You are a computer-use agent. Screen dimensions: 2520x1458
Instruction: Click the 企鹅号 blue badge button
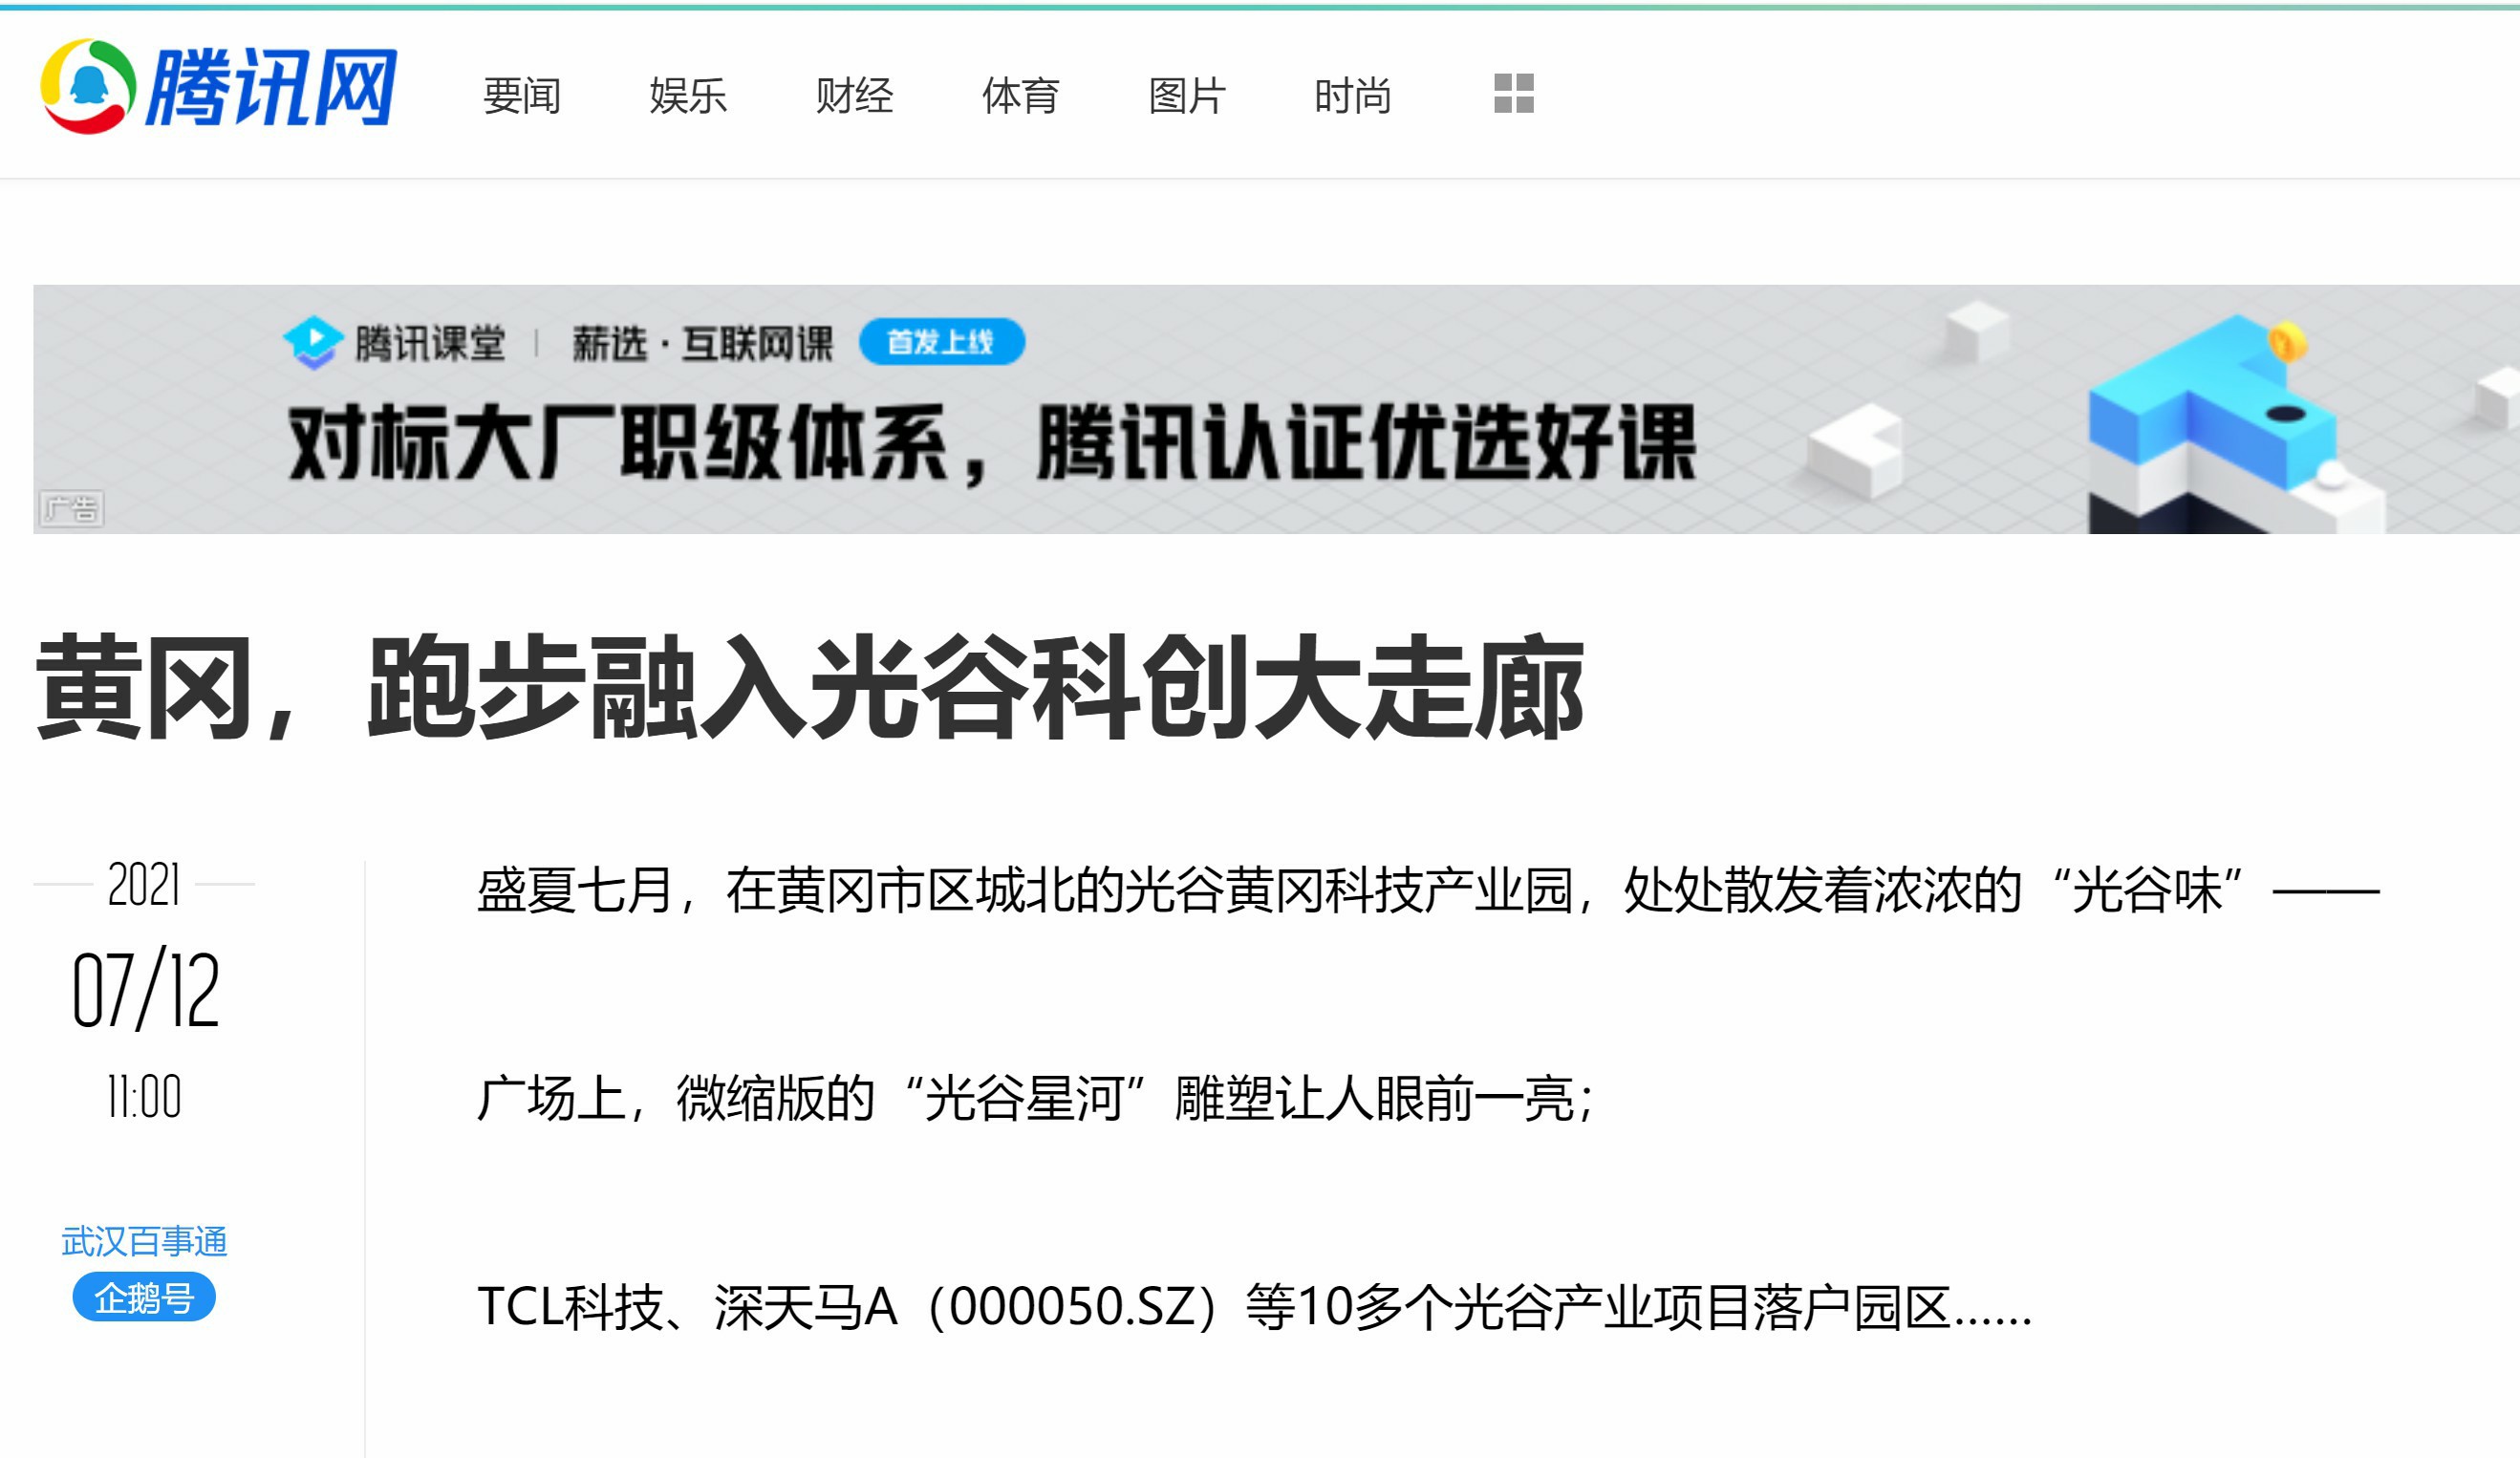click(x=144, y=1298)
